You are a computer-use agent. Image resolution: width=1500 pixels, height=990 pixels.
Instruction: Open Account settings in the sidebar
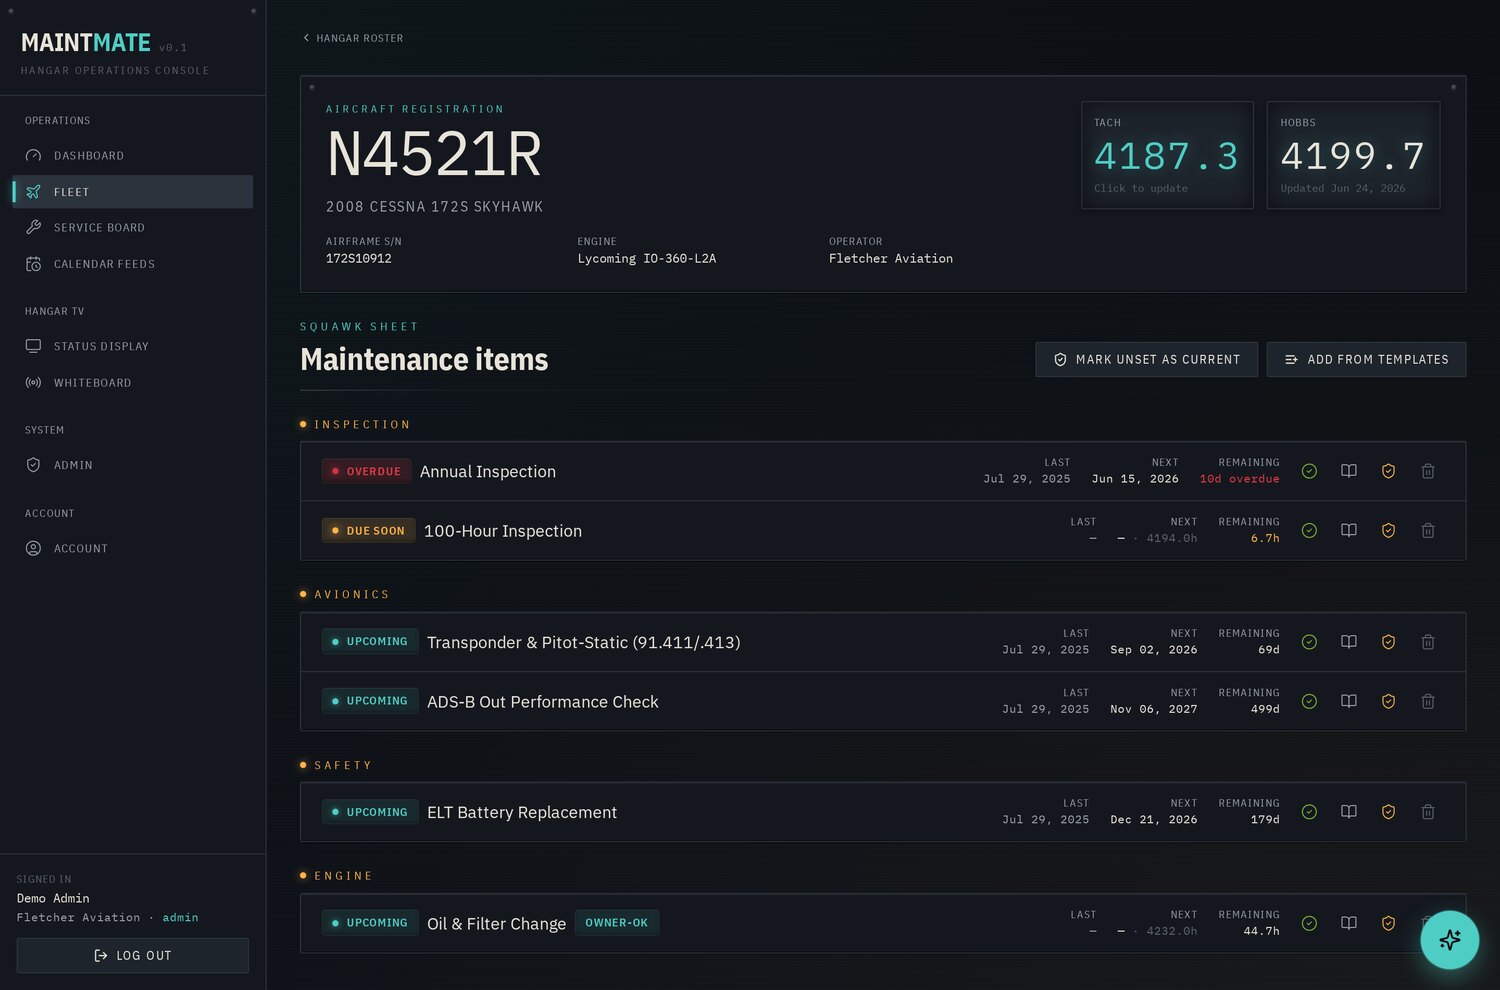pos(132,548)
